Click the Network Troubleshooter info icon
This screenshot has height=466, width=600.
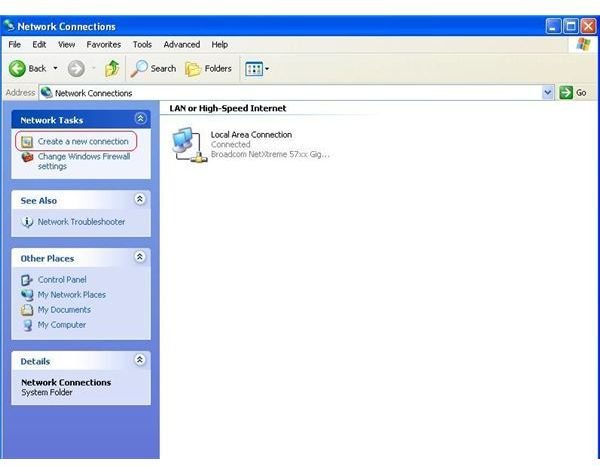pos(27,222)
